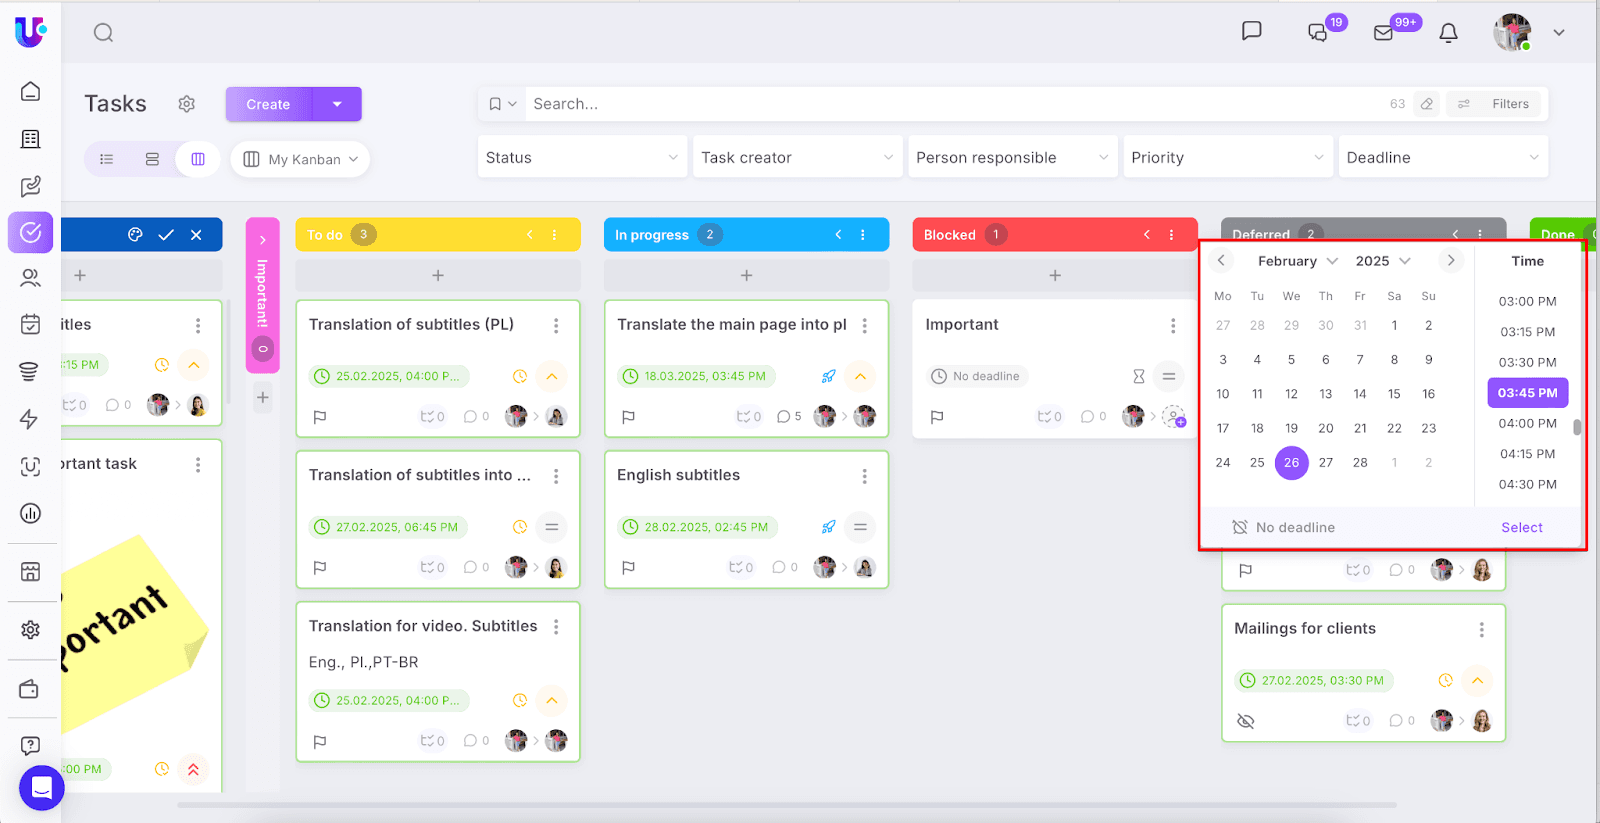Select the 04:00 PM time option
The image size is (1600, 823).
pyautogui.click(x=1527, y=424)
